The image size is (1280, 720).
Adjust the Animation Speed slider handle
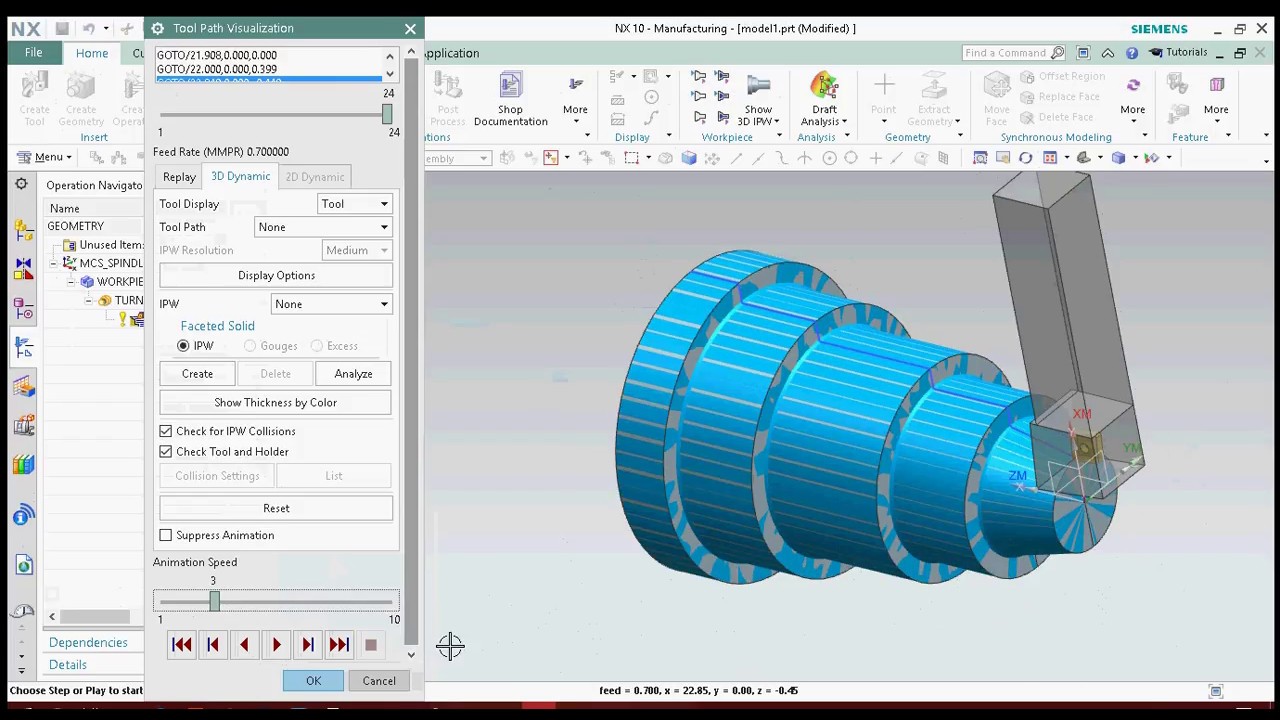click(x=214, y=601)
